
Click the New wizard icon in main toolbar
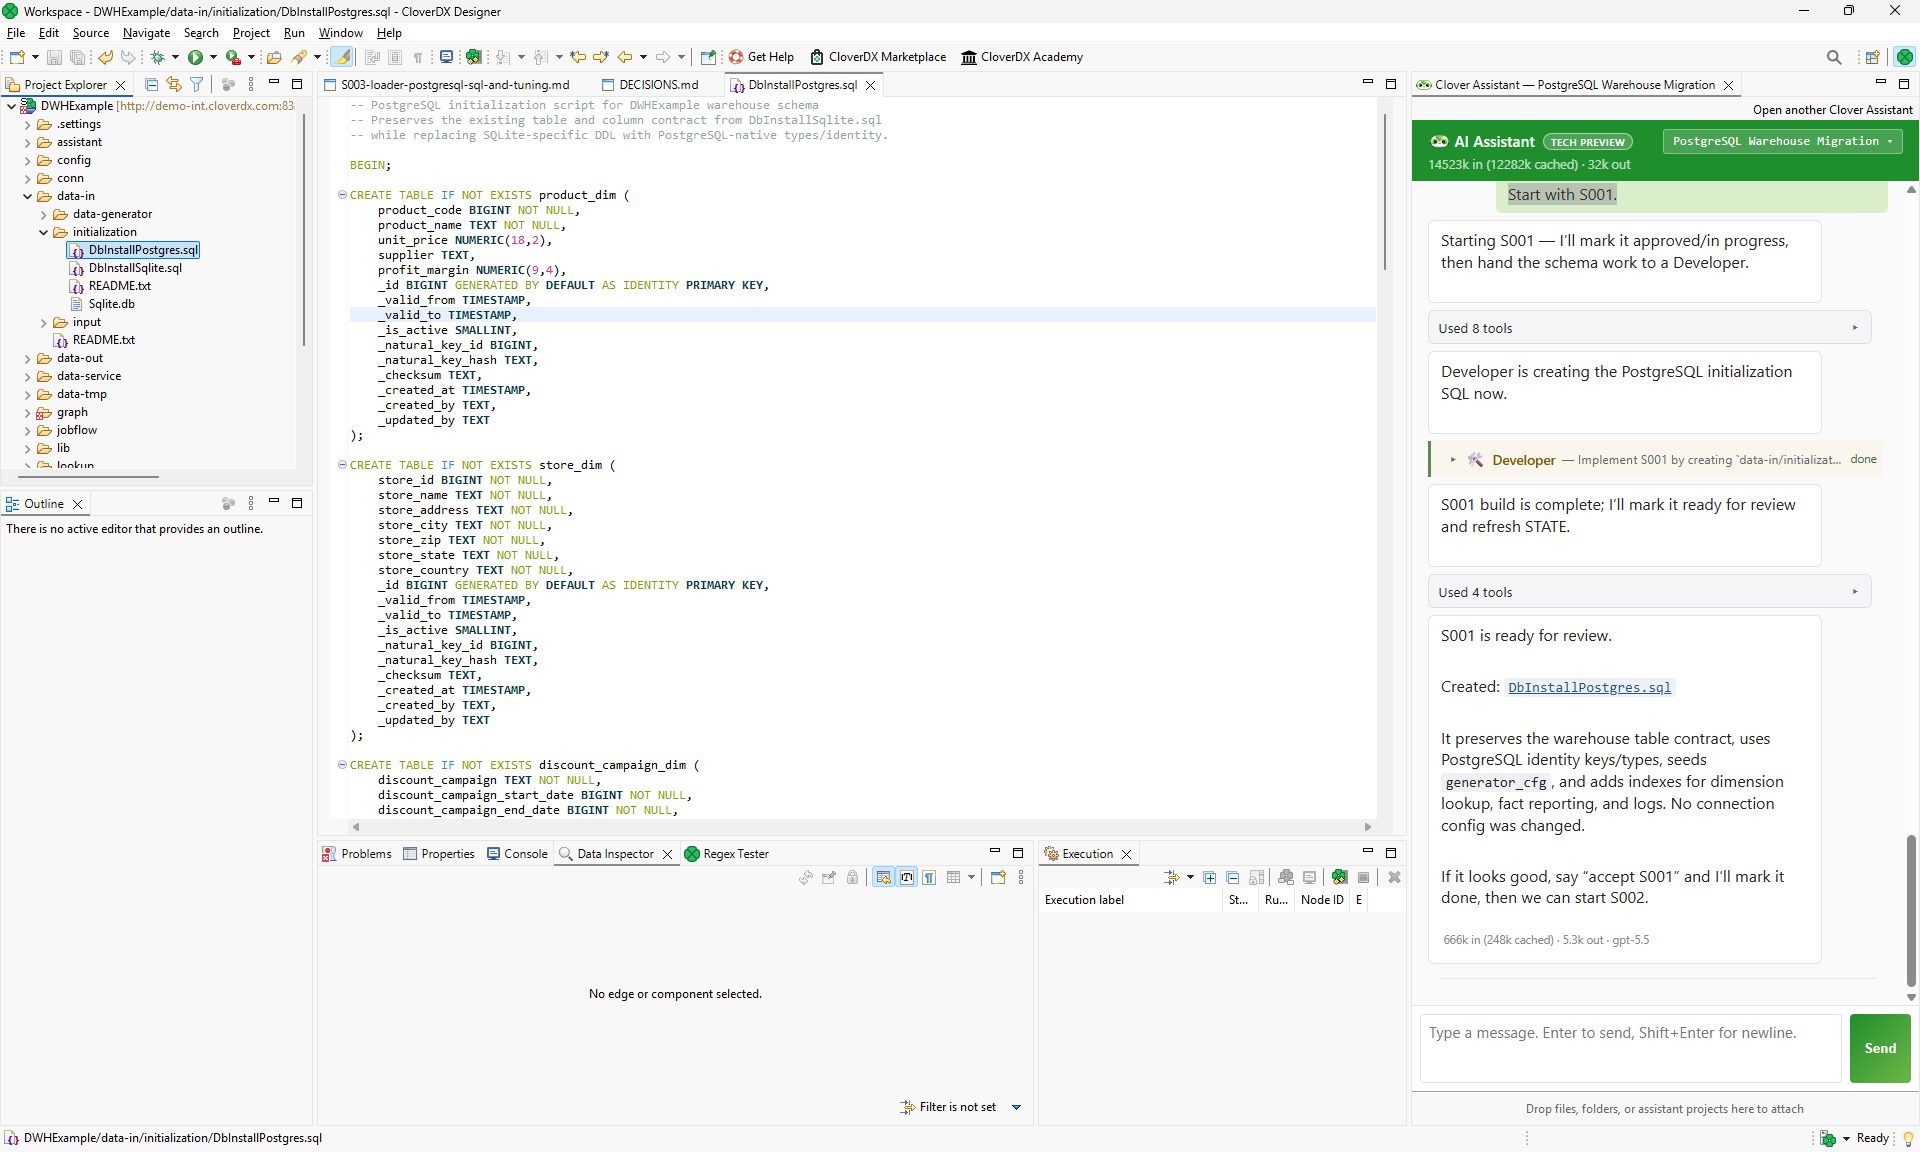point(17,57)
